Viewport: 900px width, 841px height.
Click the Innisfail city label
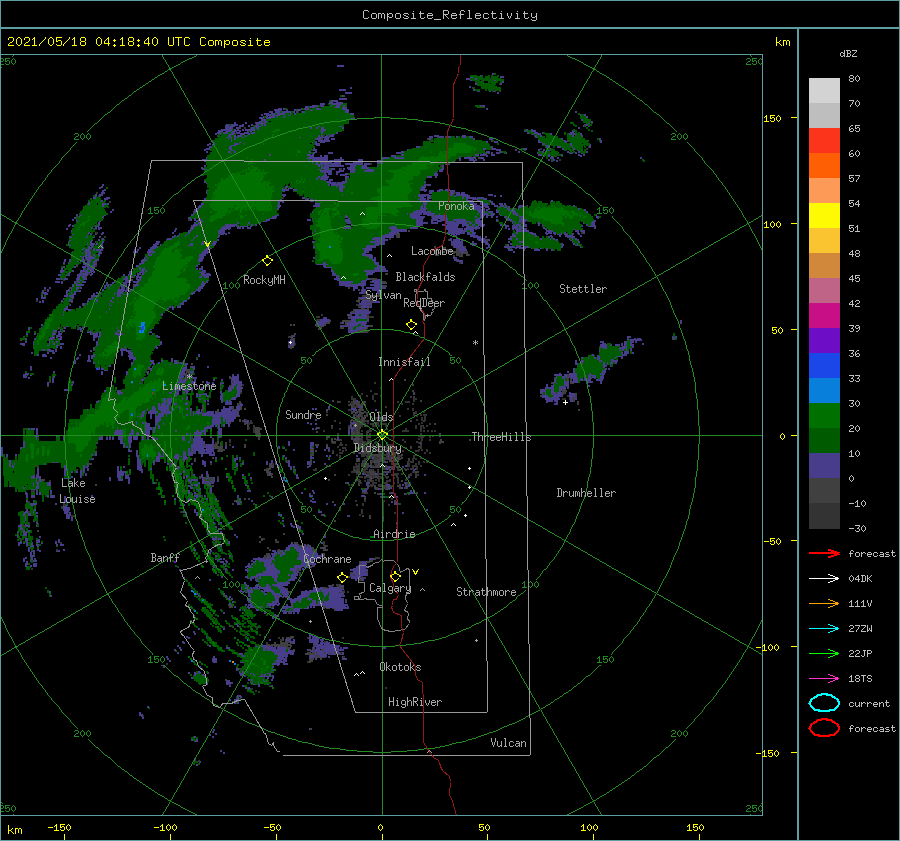coord(404,362)
